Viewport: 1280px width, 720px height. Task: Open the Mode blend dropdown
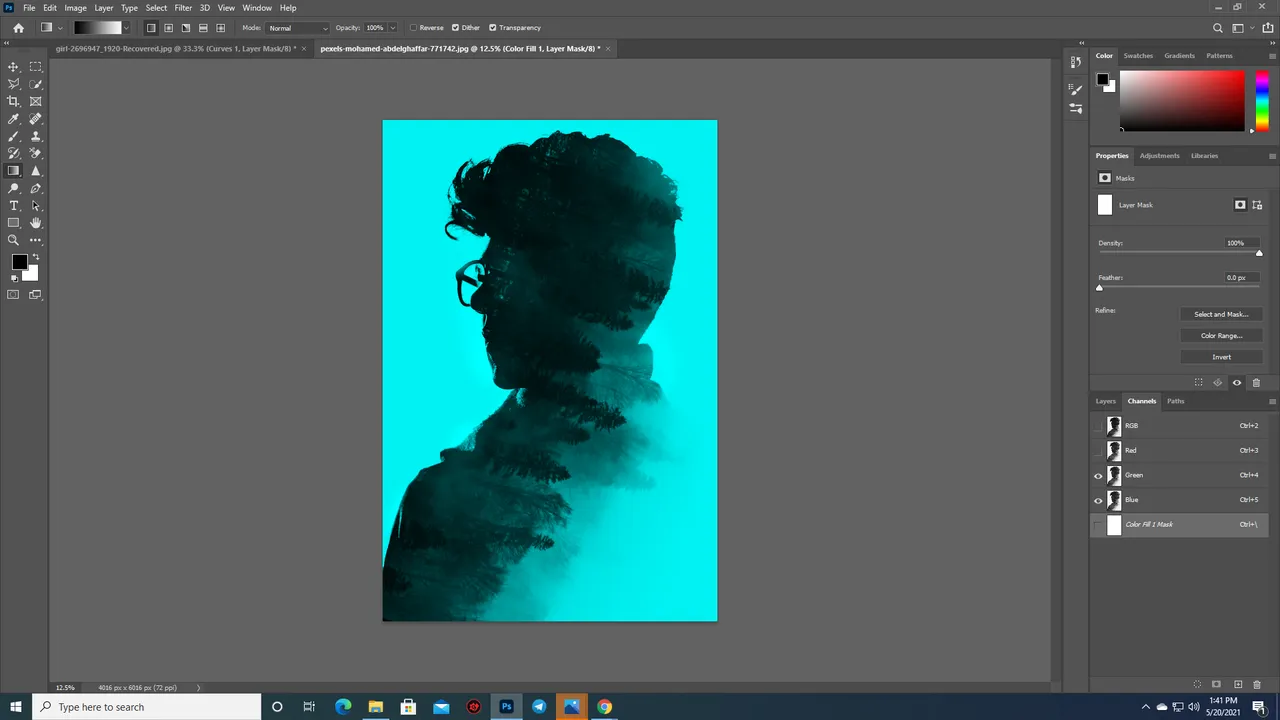pyautogui.click(x=298, y=28)
